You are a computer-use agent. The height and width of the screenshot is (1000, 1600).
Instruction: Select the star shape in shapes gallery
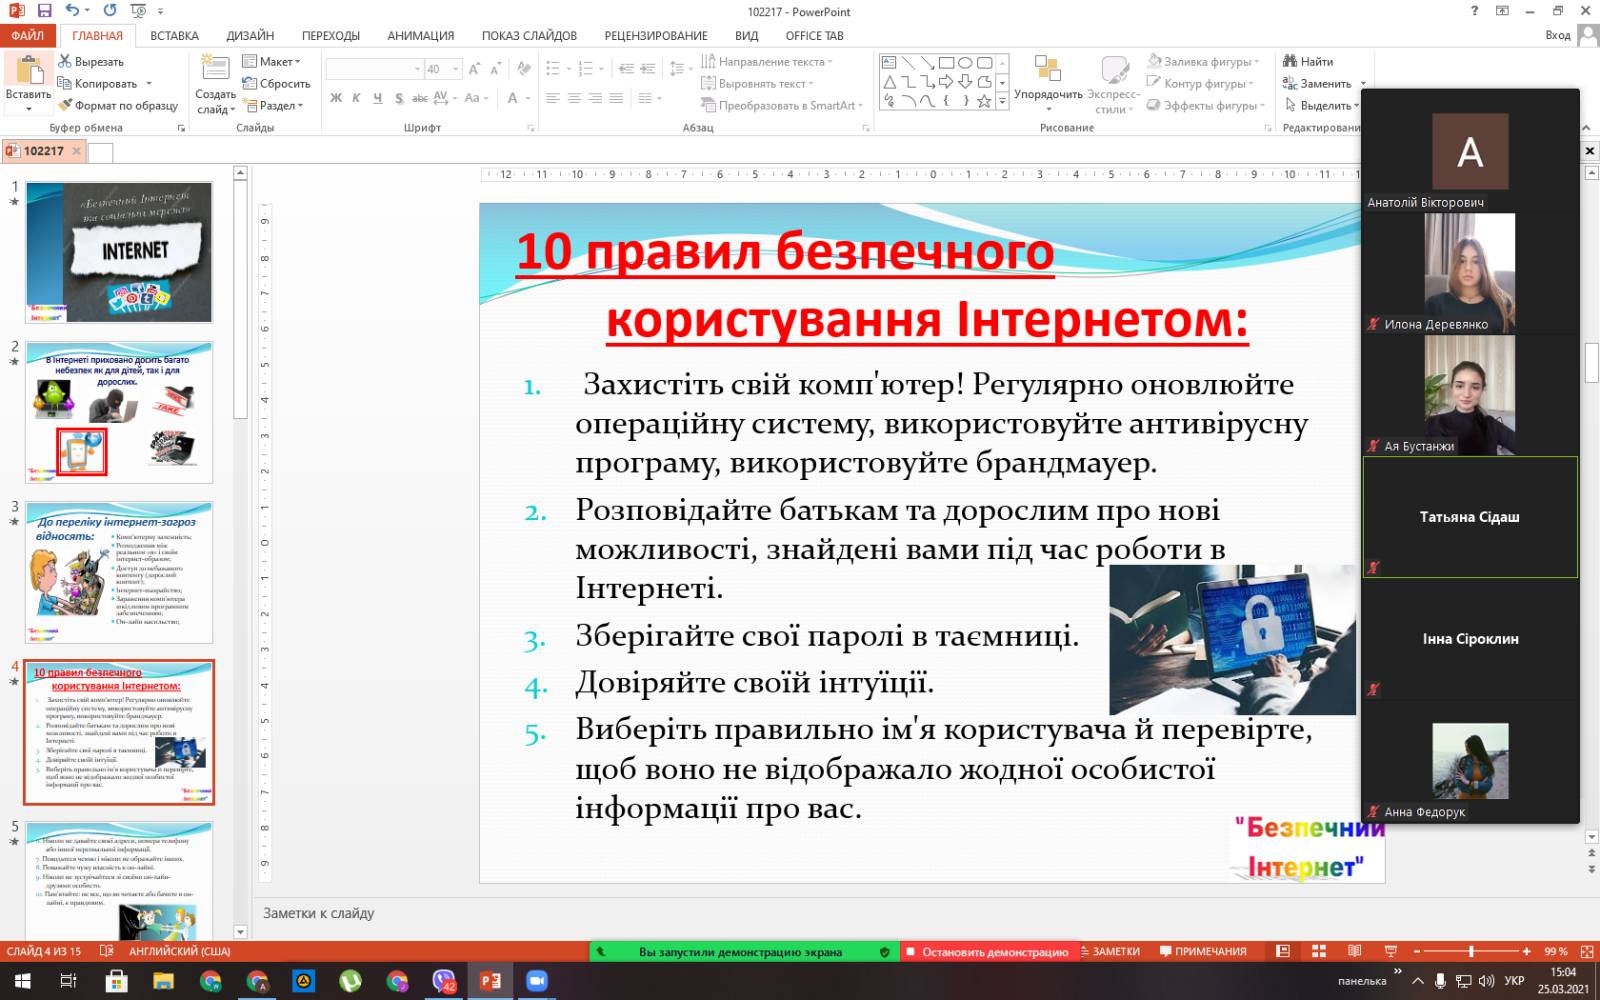click(x=984, y=101)
